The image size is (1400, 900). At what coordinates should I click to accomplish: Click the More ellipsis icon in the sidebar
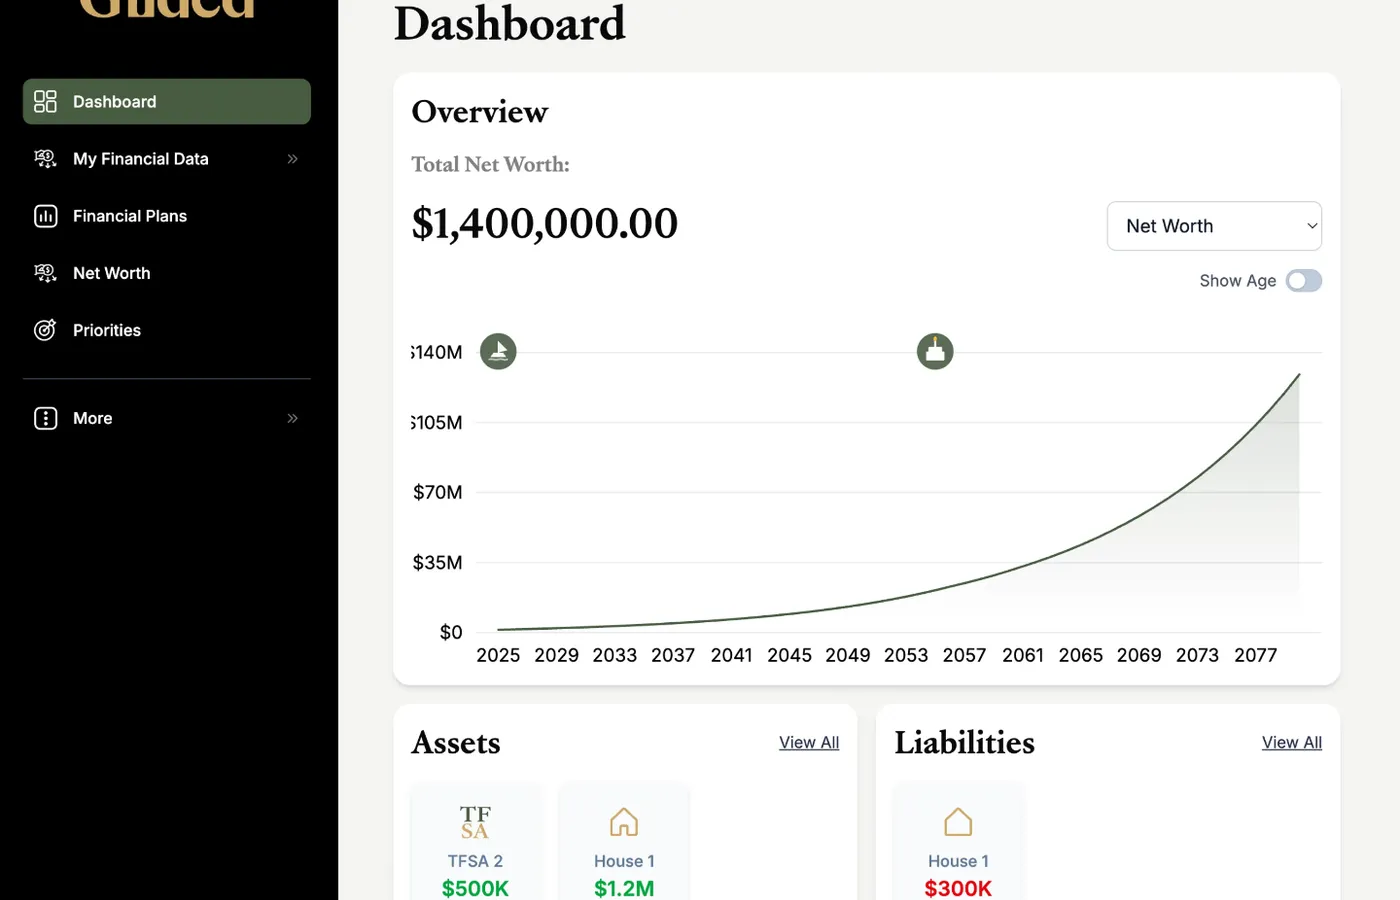pos(45,418)
